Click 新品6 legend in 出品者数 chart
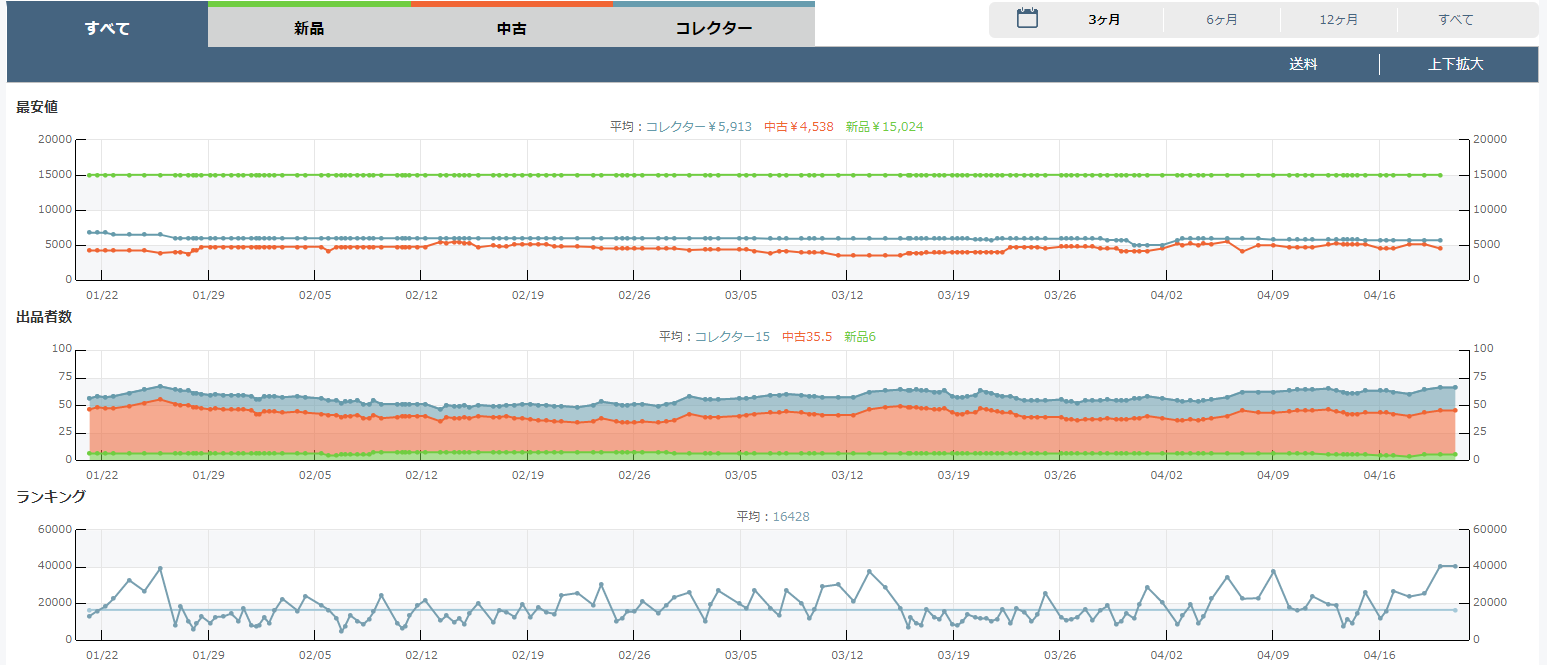Screen dimensions: 1547x665 tap(859, 337)
